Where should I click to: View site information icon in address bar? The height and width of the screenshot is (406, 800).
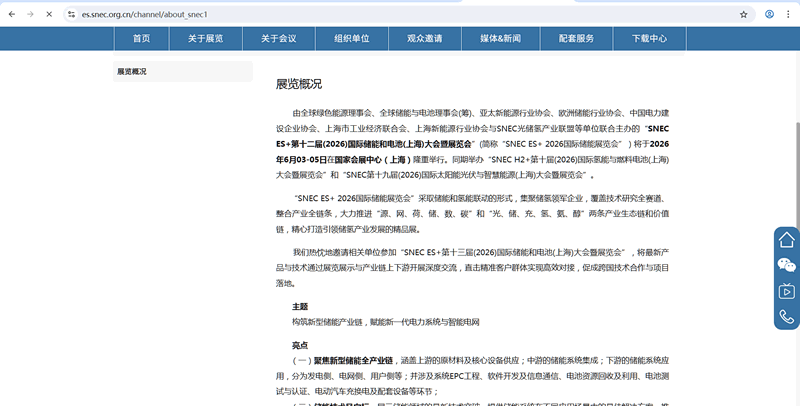coord(71,14)
